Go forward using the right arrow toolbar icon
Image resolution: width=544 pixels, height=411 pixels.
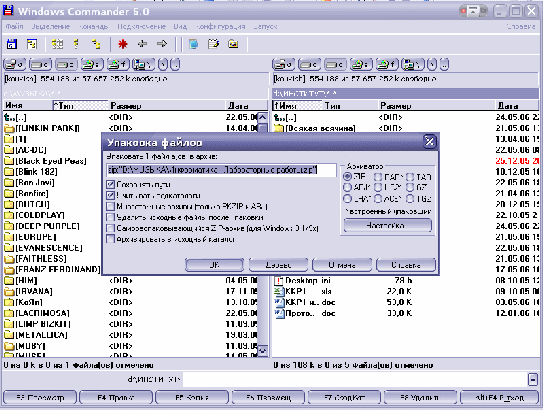(x=162, y=44)
